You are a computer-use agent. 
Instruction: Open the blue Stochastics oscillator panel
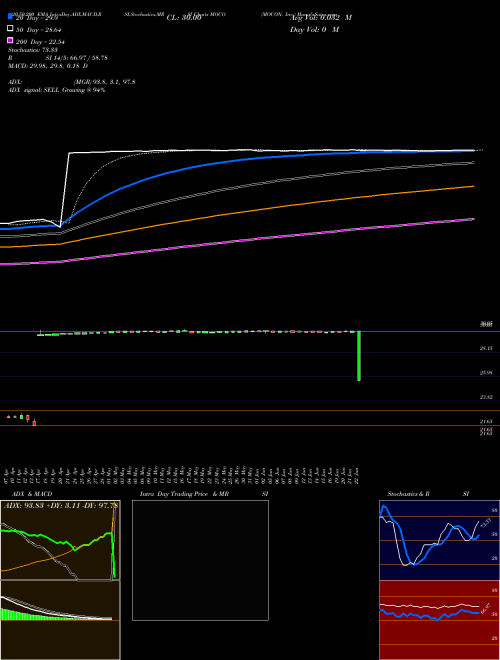click(x=439, y=540)
